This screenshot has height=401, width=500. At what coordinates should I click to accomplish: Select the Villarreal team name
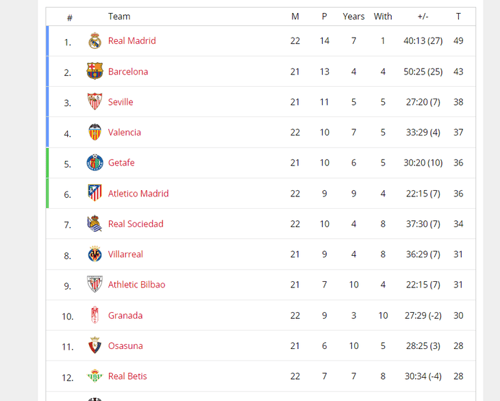click(x=126, y=254)
